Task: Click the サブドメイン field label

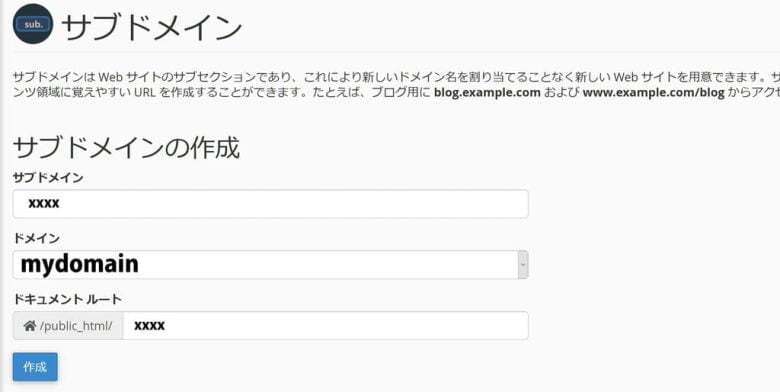Action: click(x=48, y=178)
